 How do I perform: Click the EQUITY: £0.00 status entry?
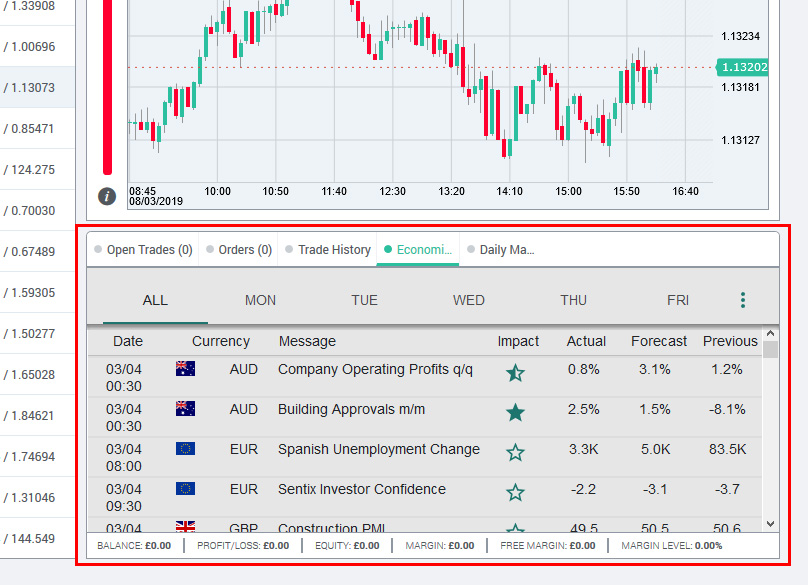[347, 546]
